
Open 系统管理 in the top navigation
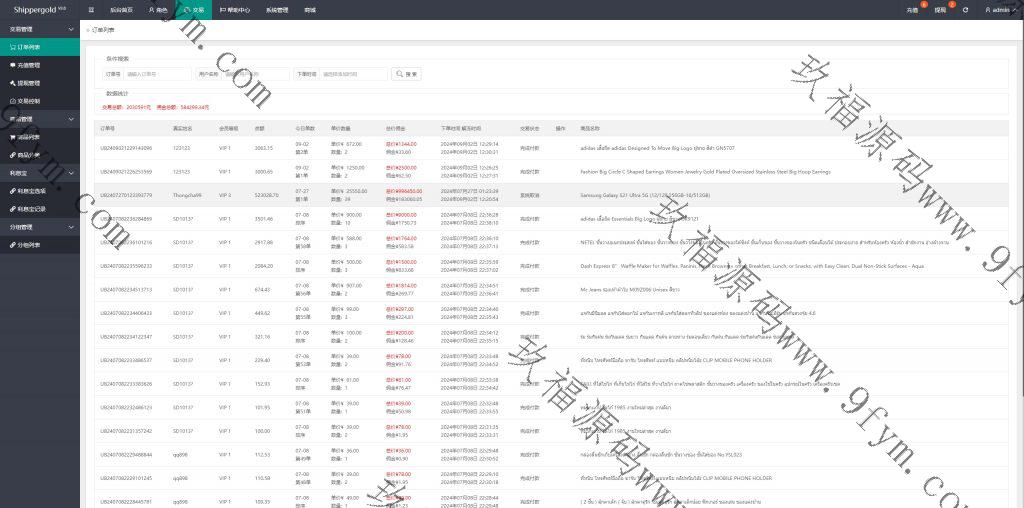click(277, 9)
